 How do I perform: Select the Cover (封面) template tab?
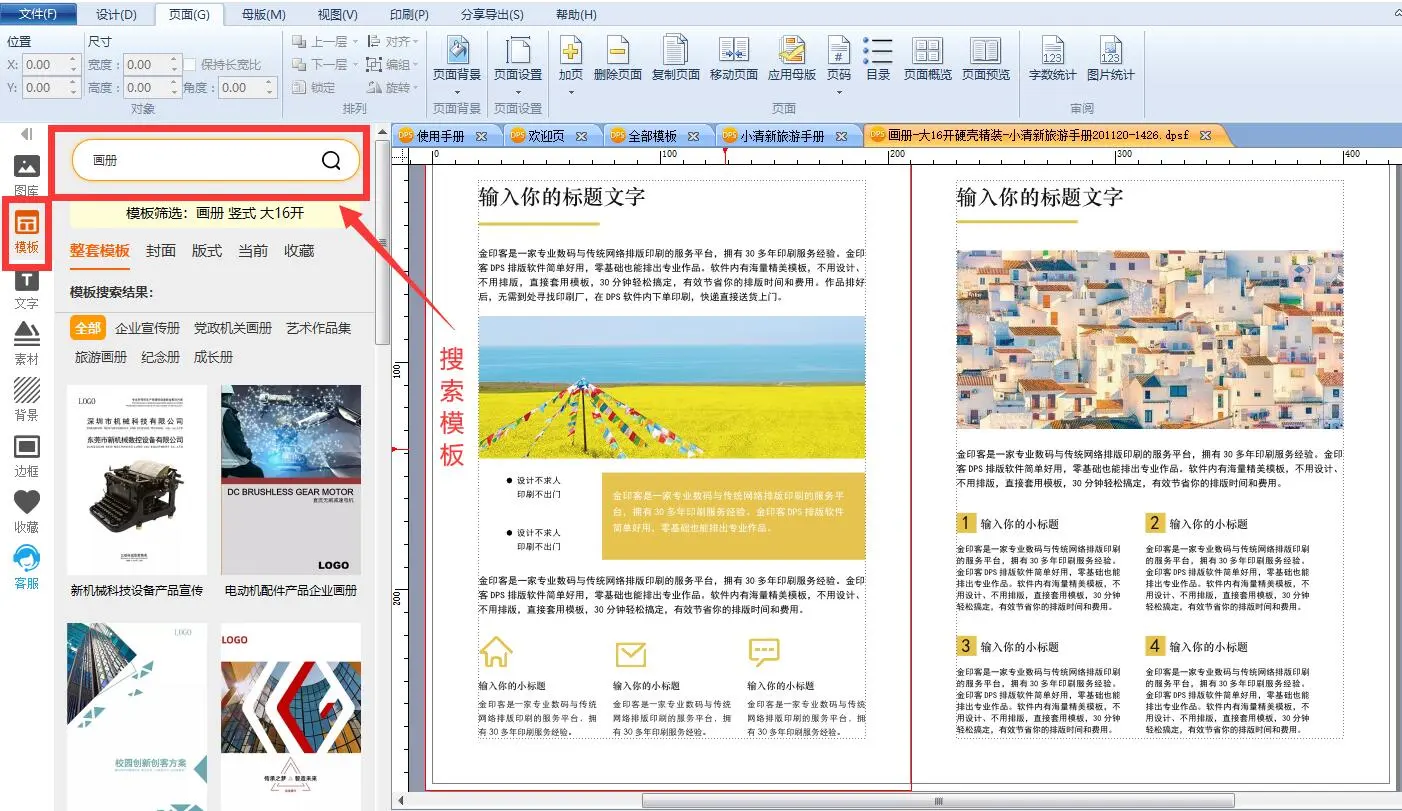click(160, 251)
